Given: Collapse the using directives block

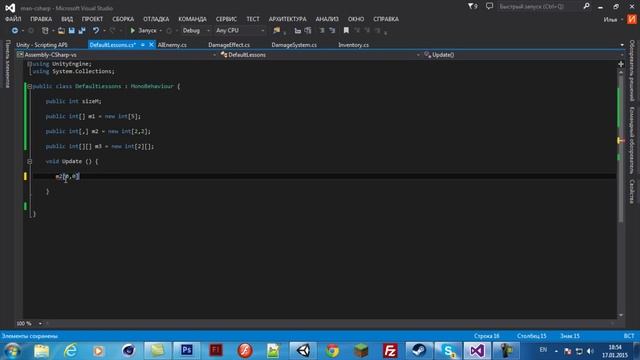Looking at the screenshot, I should [29, 64].
